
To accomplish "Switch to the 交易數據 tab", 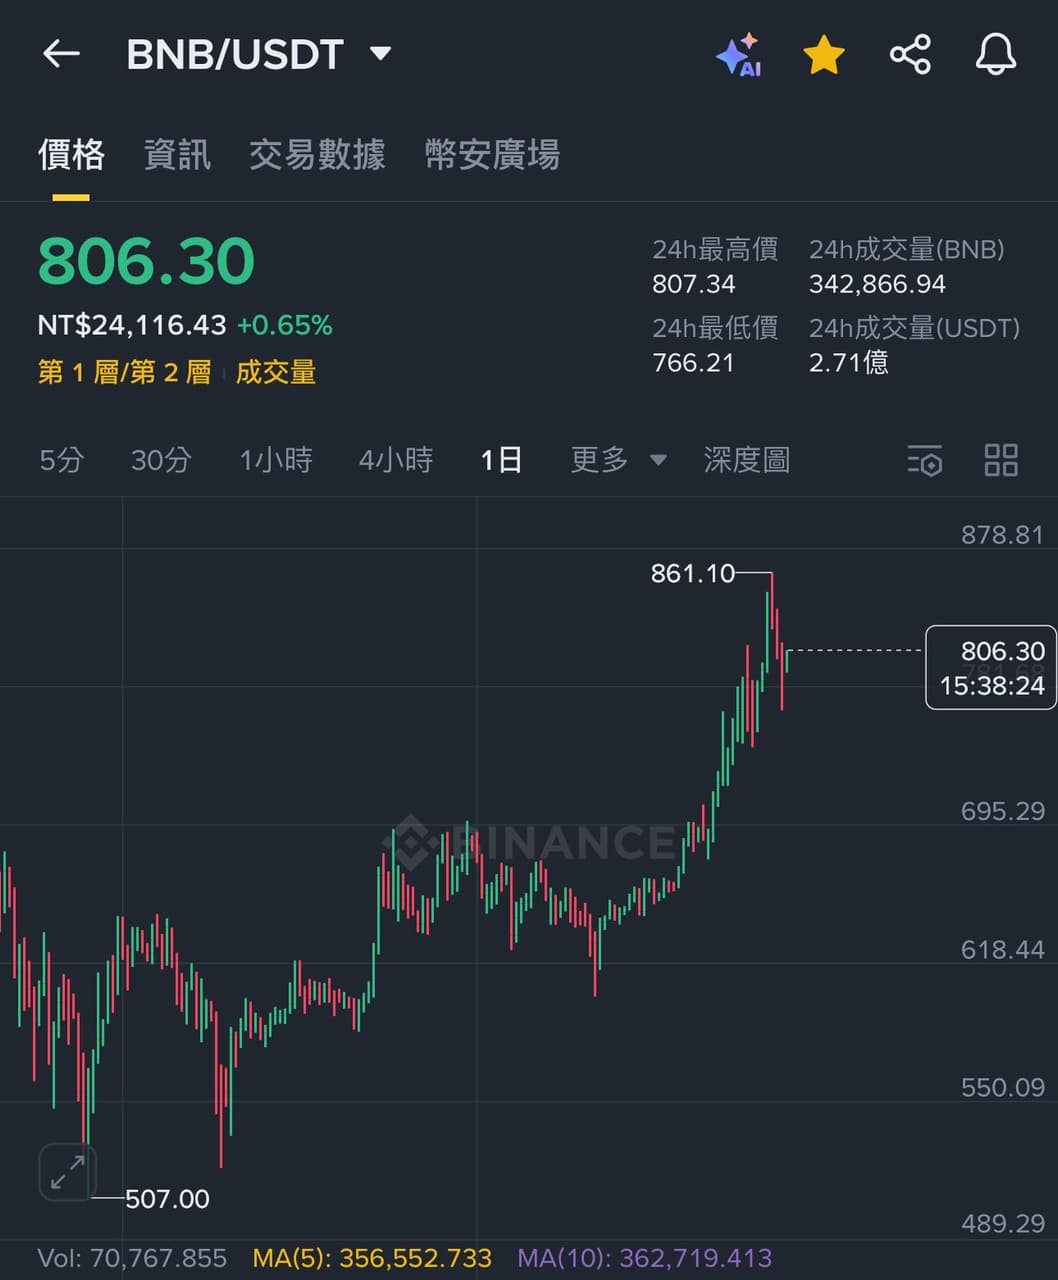I will coord(317,155).
